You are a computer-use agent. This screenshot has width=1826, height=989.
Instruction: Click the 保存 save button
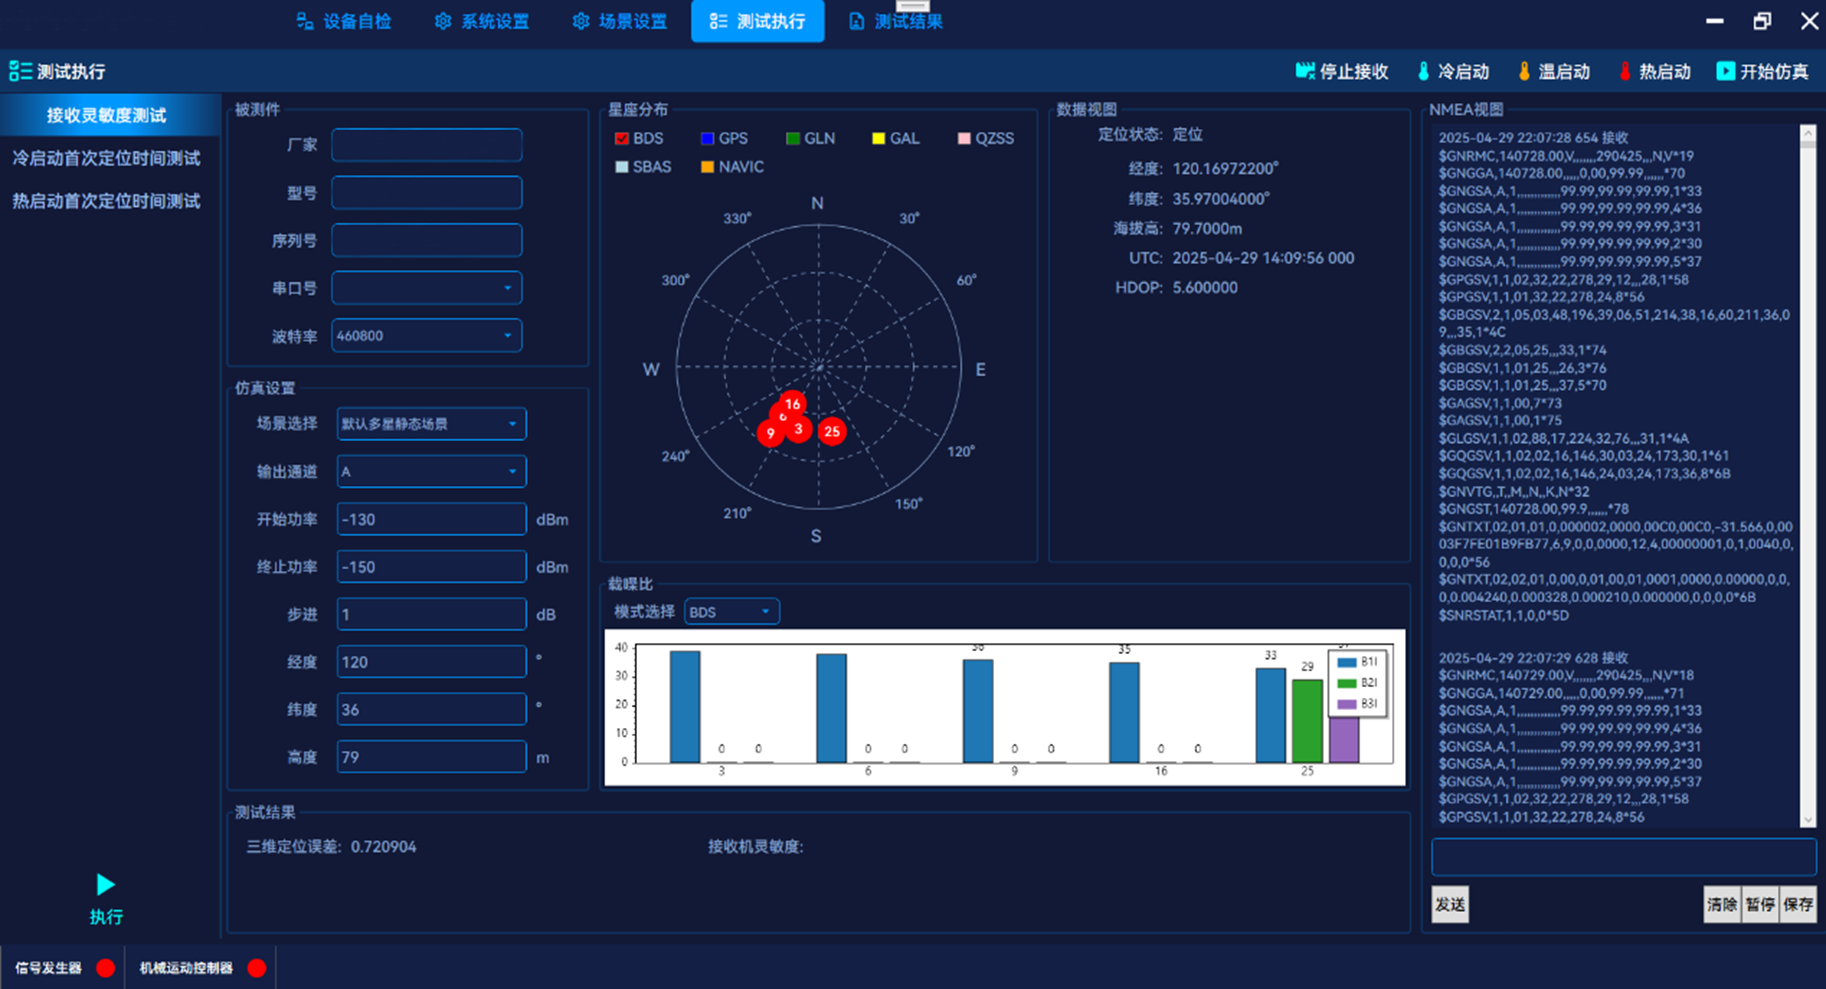coord(1798,904)
